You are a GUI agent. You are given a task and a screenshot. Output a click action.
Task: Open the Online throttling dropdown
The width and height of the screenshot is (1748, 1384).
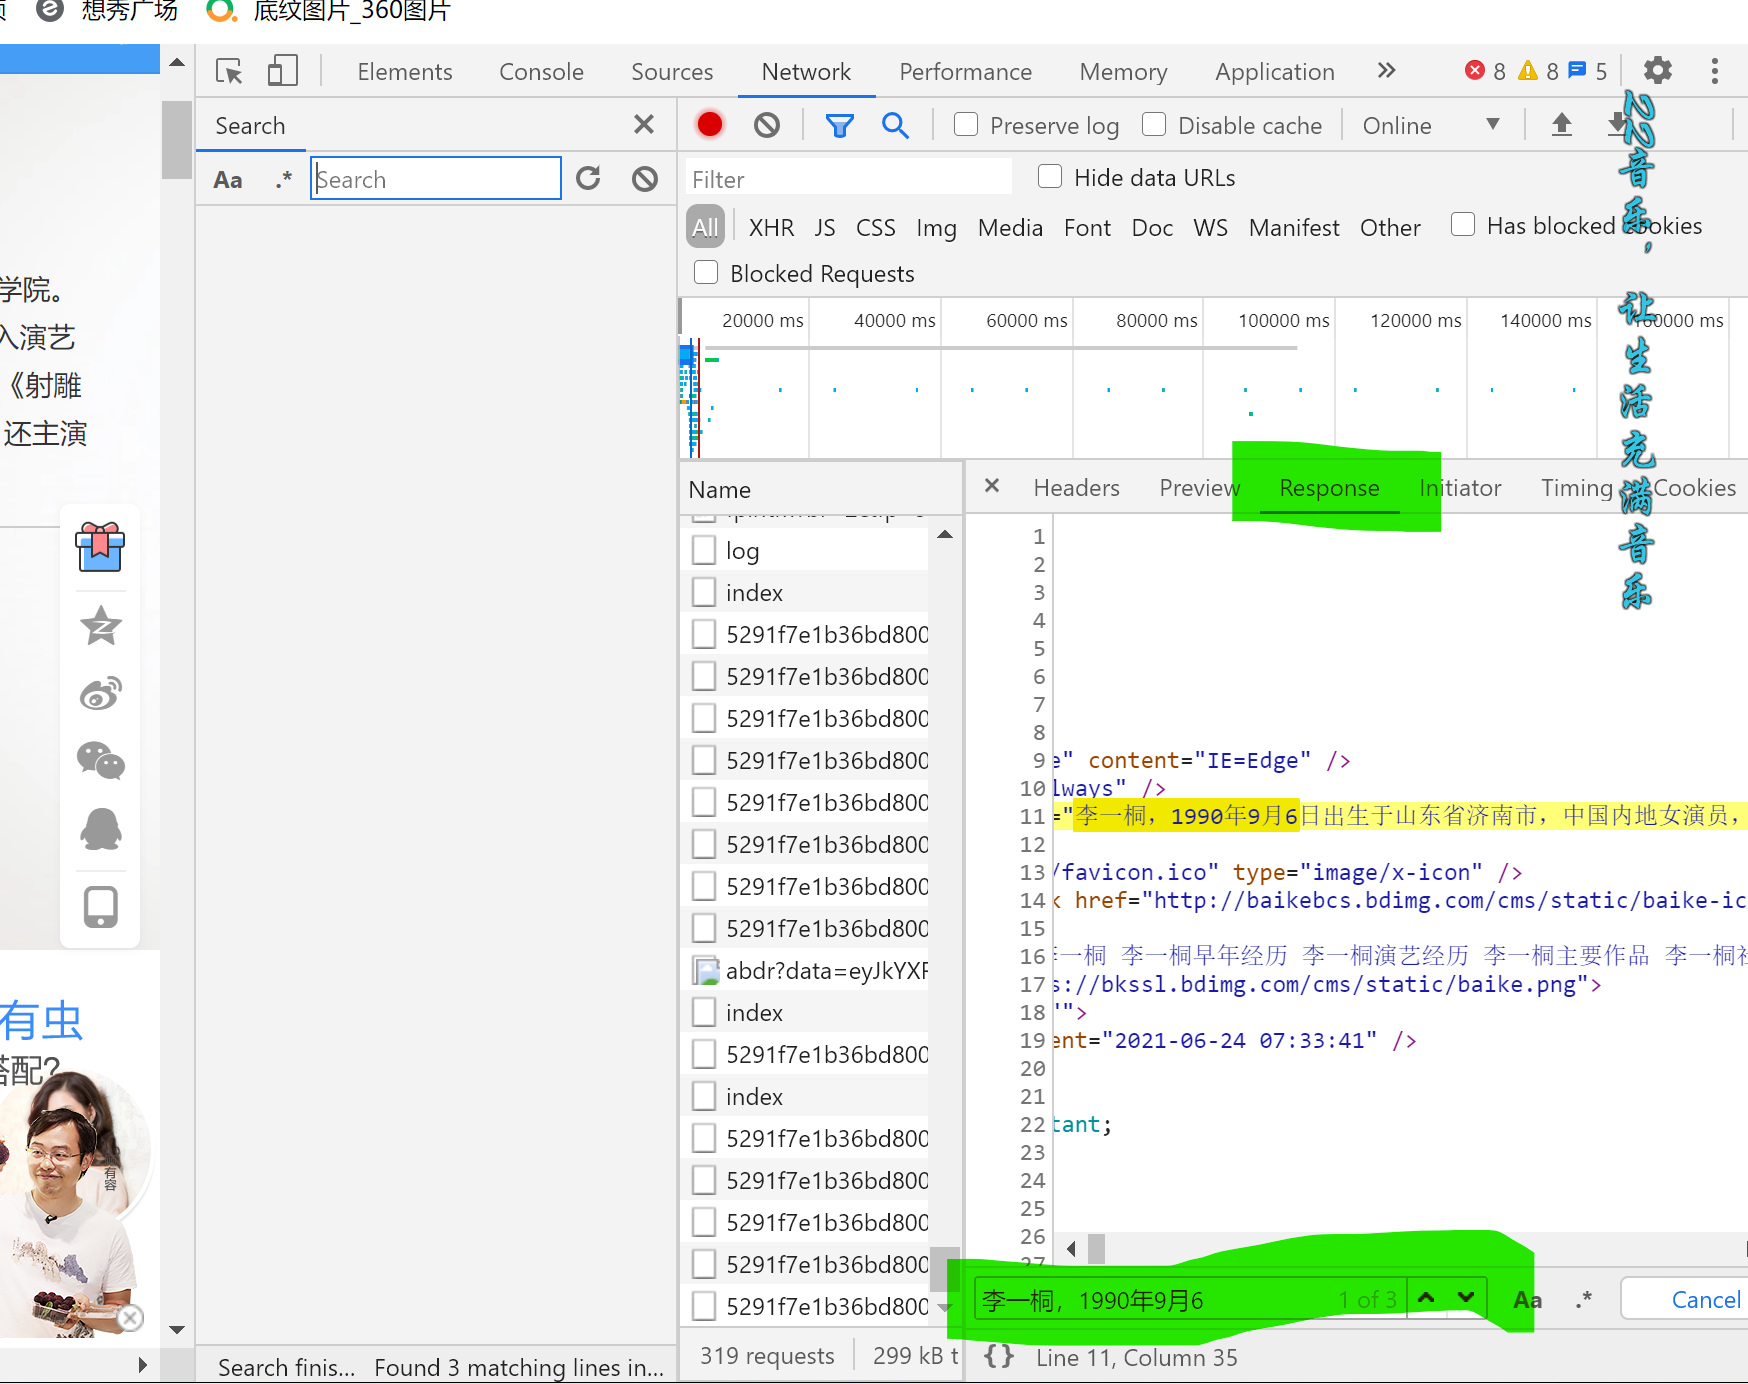click(1430, 124)
